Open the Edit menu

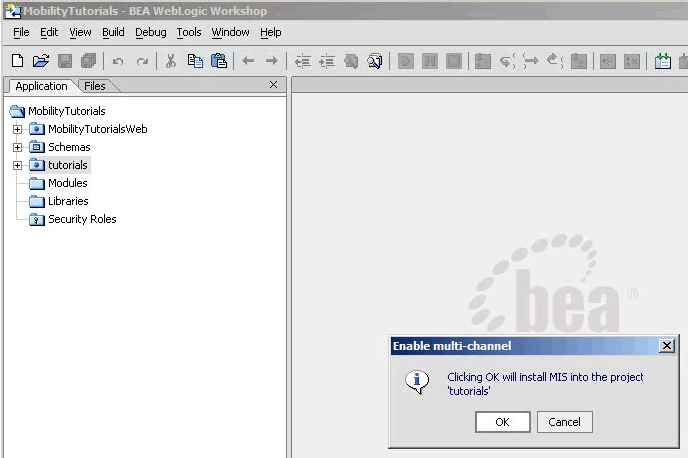coord(49,32)
